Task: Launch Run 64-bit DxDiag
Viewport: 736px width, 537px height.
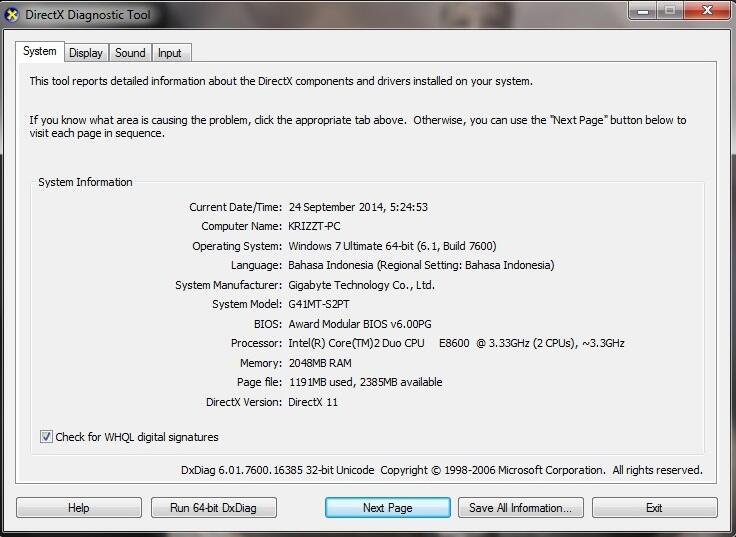Action: [214, 507]
